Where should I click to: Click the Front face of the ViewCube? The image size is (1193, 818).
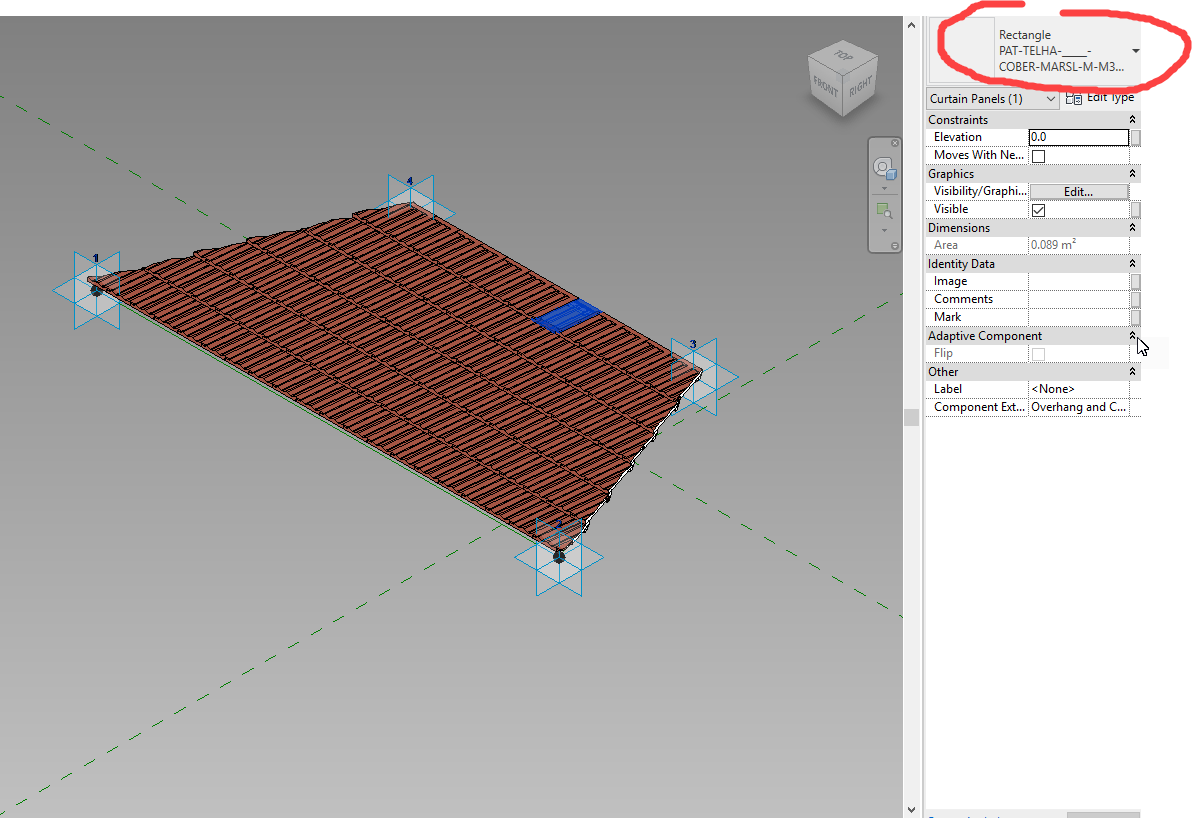pos(826,85)
